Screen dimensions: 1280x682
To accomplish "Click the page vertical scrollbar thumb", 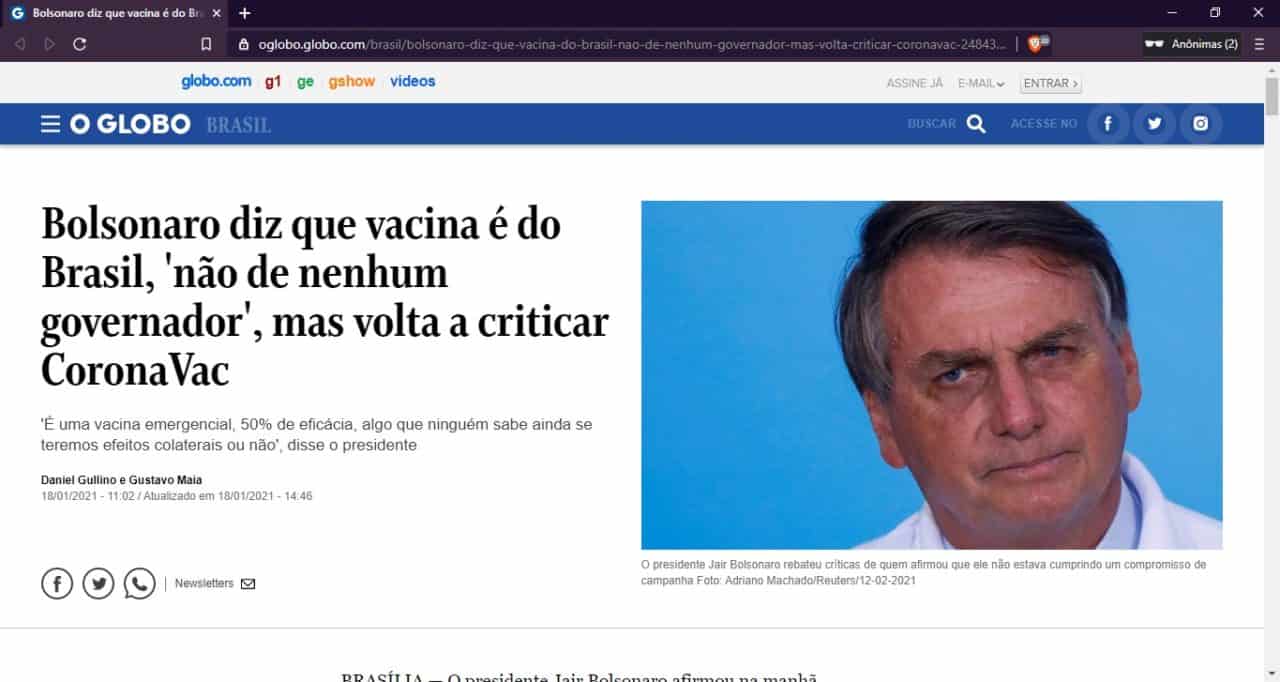I will pyautogui.click(x=1272, y=97).
